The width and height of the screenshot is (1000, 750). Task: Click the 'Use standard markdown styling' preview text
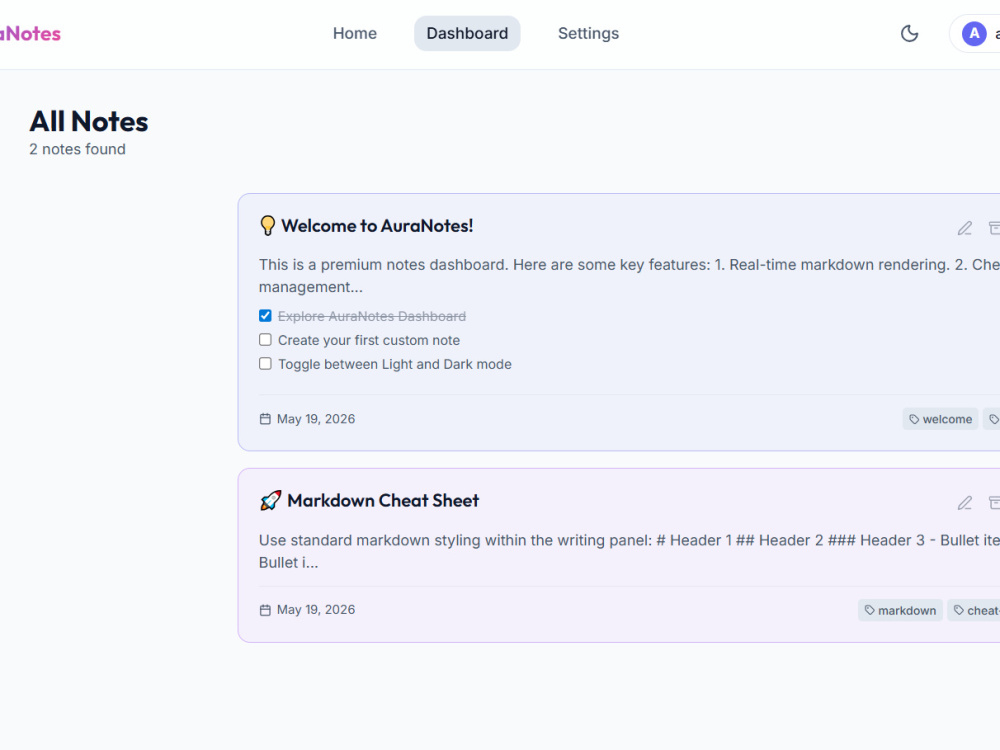click(x=629, y=551)
